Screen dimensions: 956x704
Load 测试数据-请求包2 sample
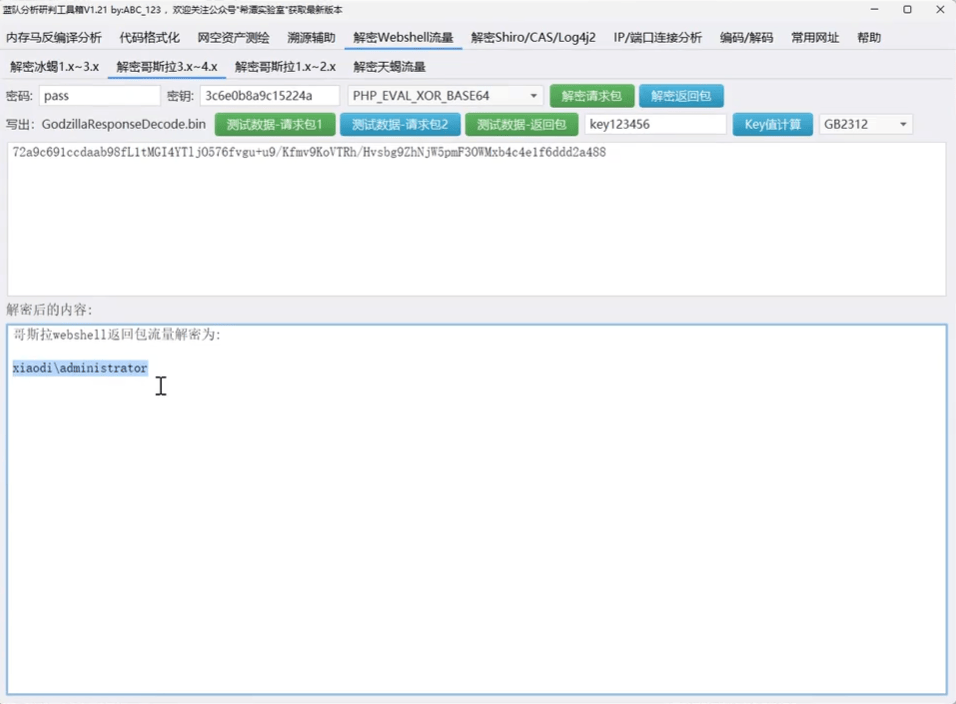400,124
